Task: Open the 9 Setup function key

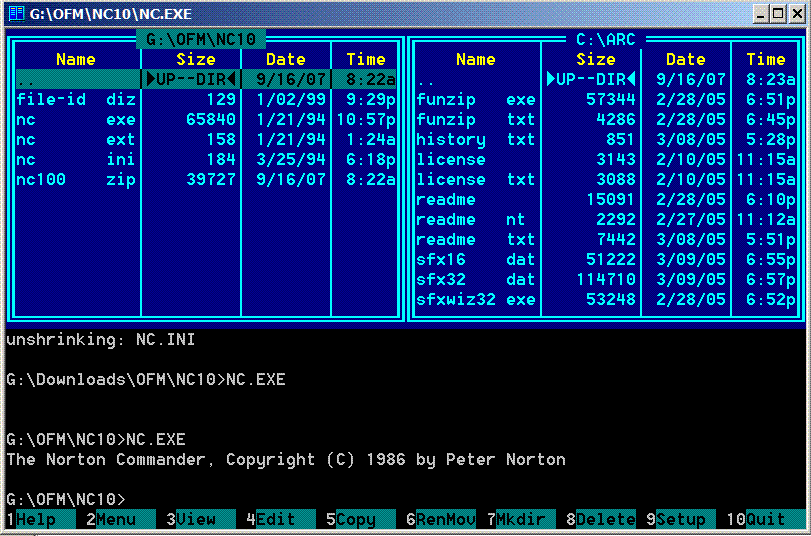Action: point(680,519)
